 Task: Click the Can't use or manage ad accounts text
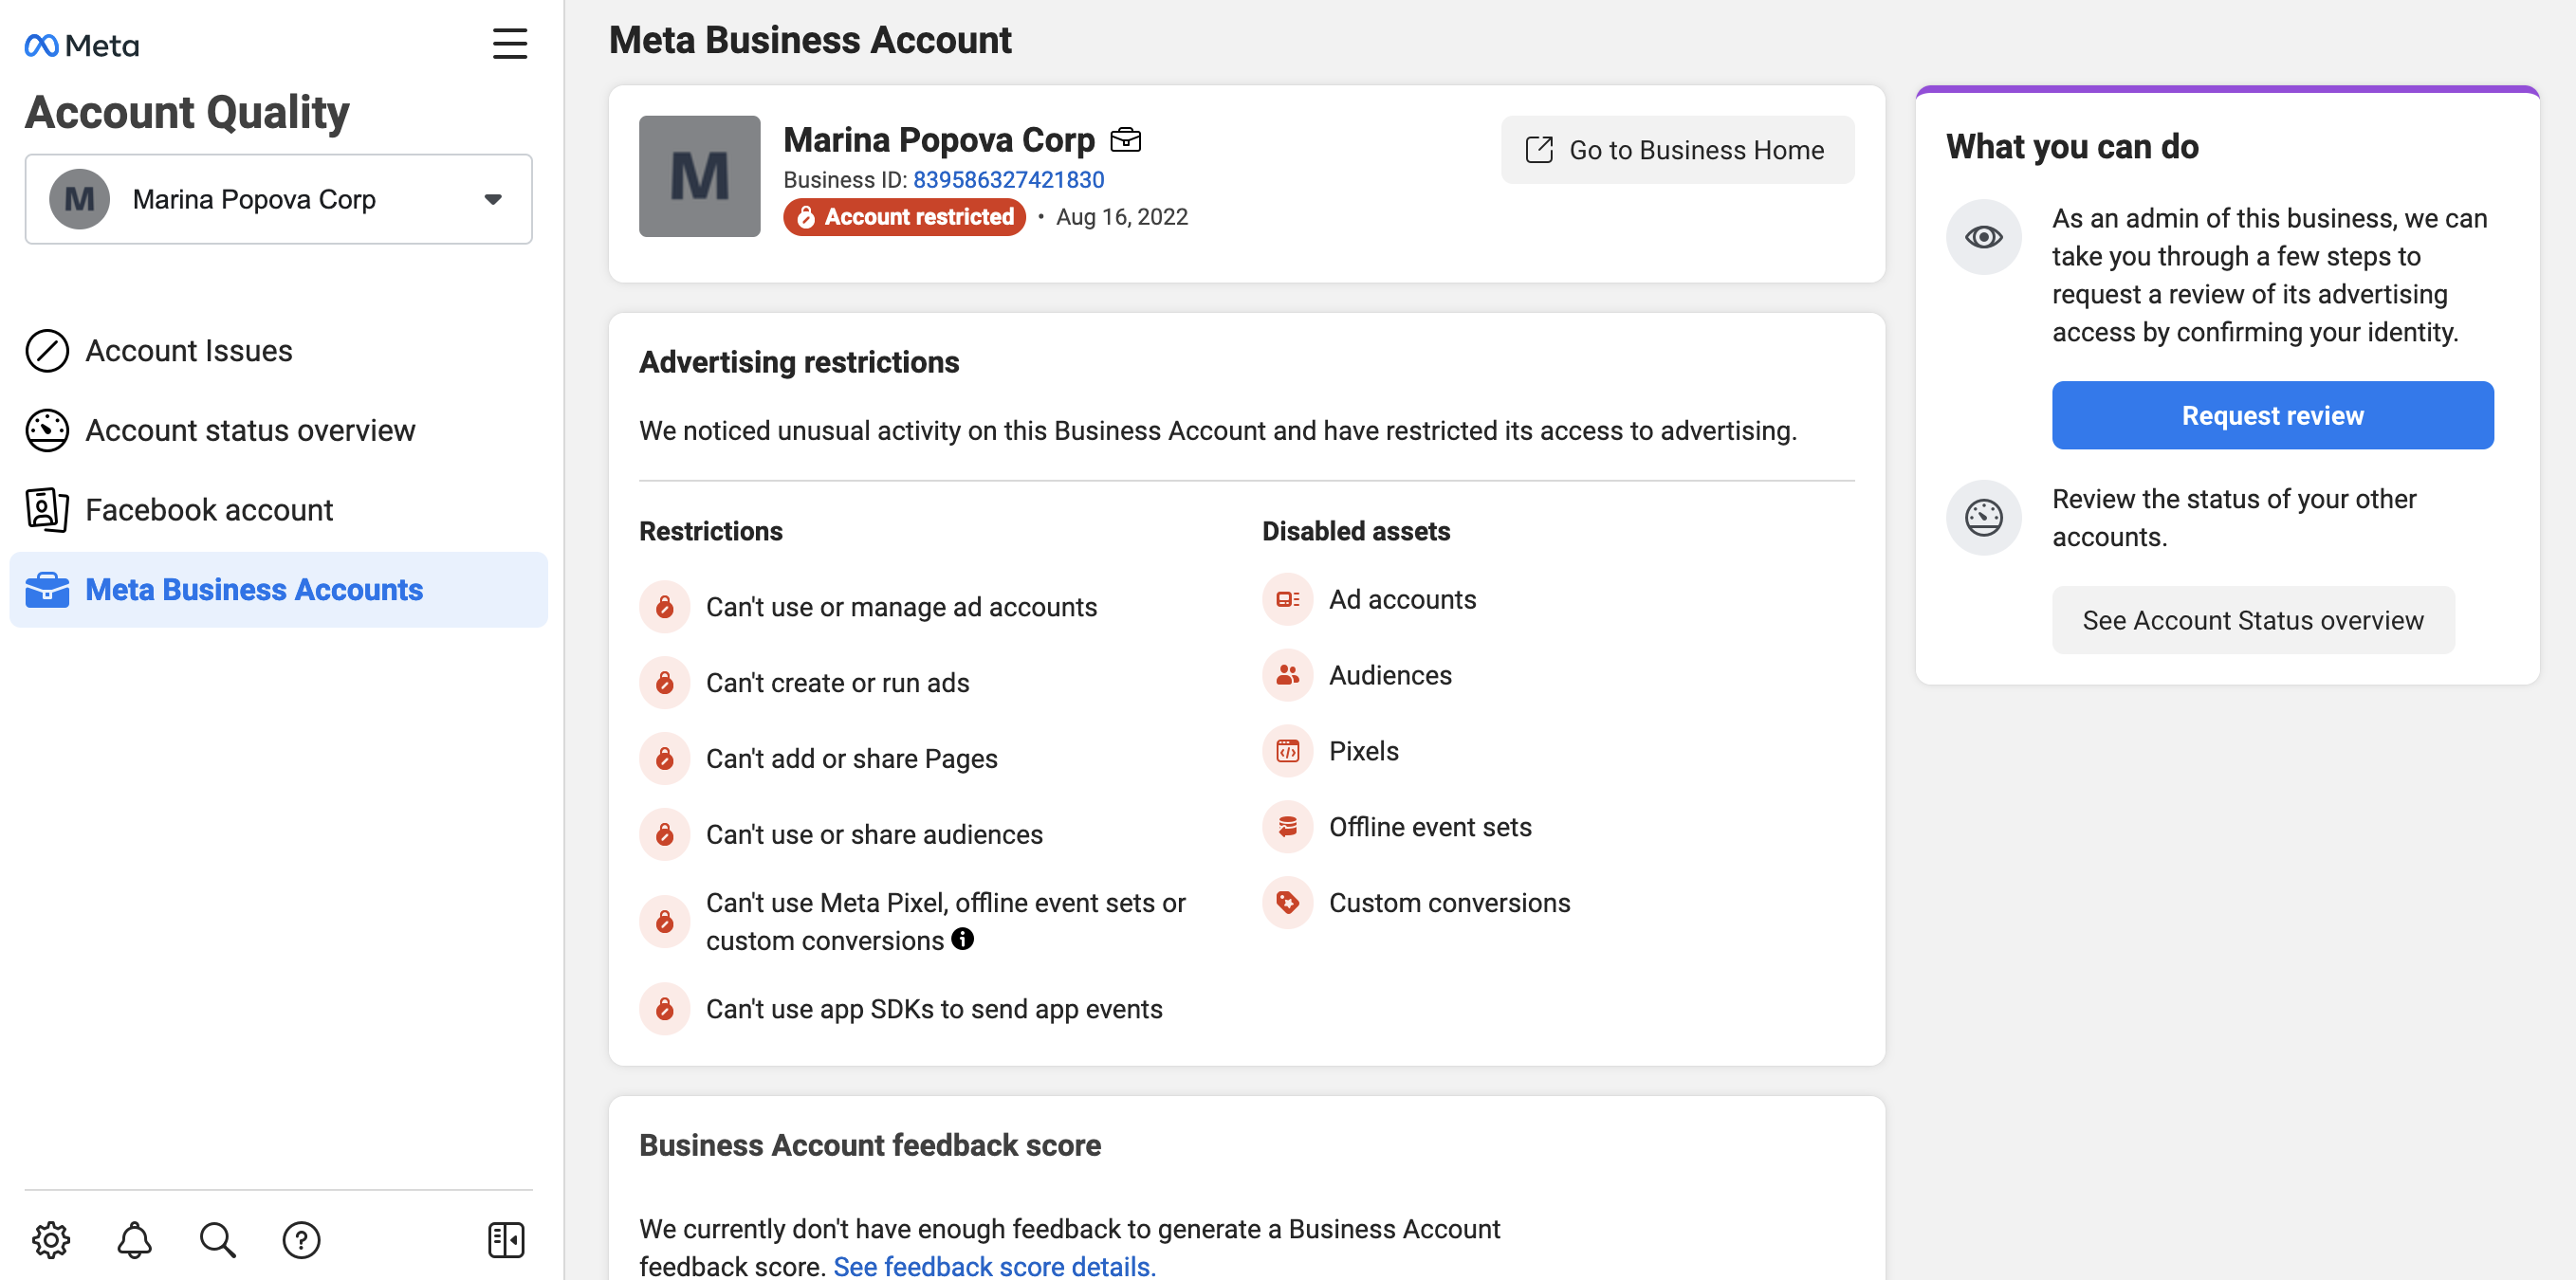click(x=902, y=608)
